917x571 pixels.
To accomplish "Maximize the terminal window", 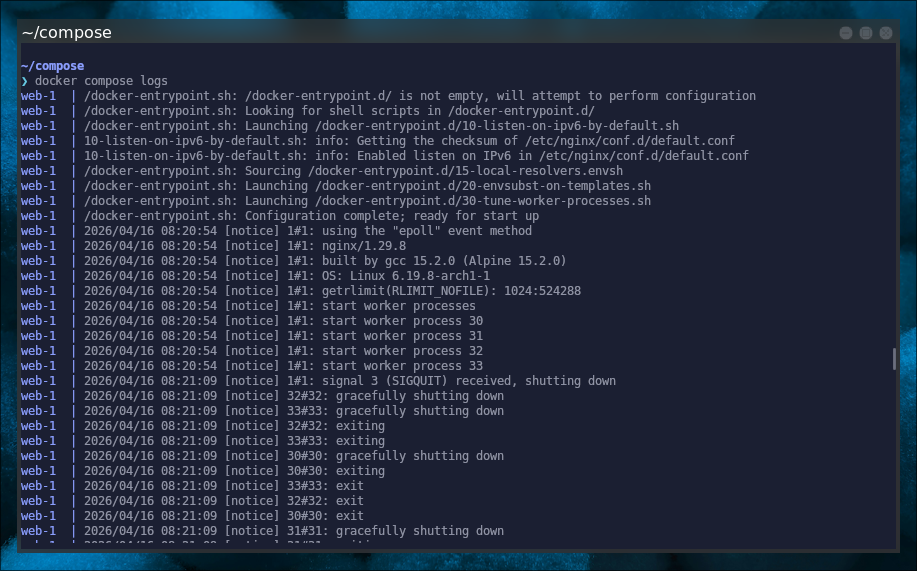I will point(866,33).
